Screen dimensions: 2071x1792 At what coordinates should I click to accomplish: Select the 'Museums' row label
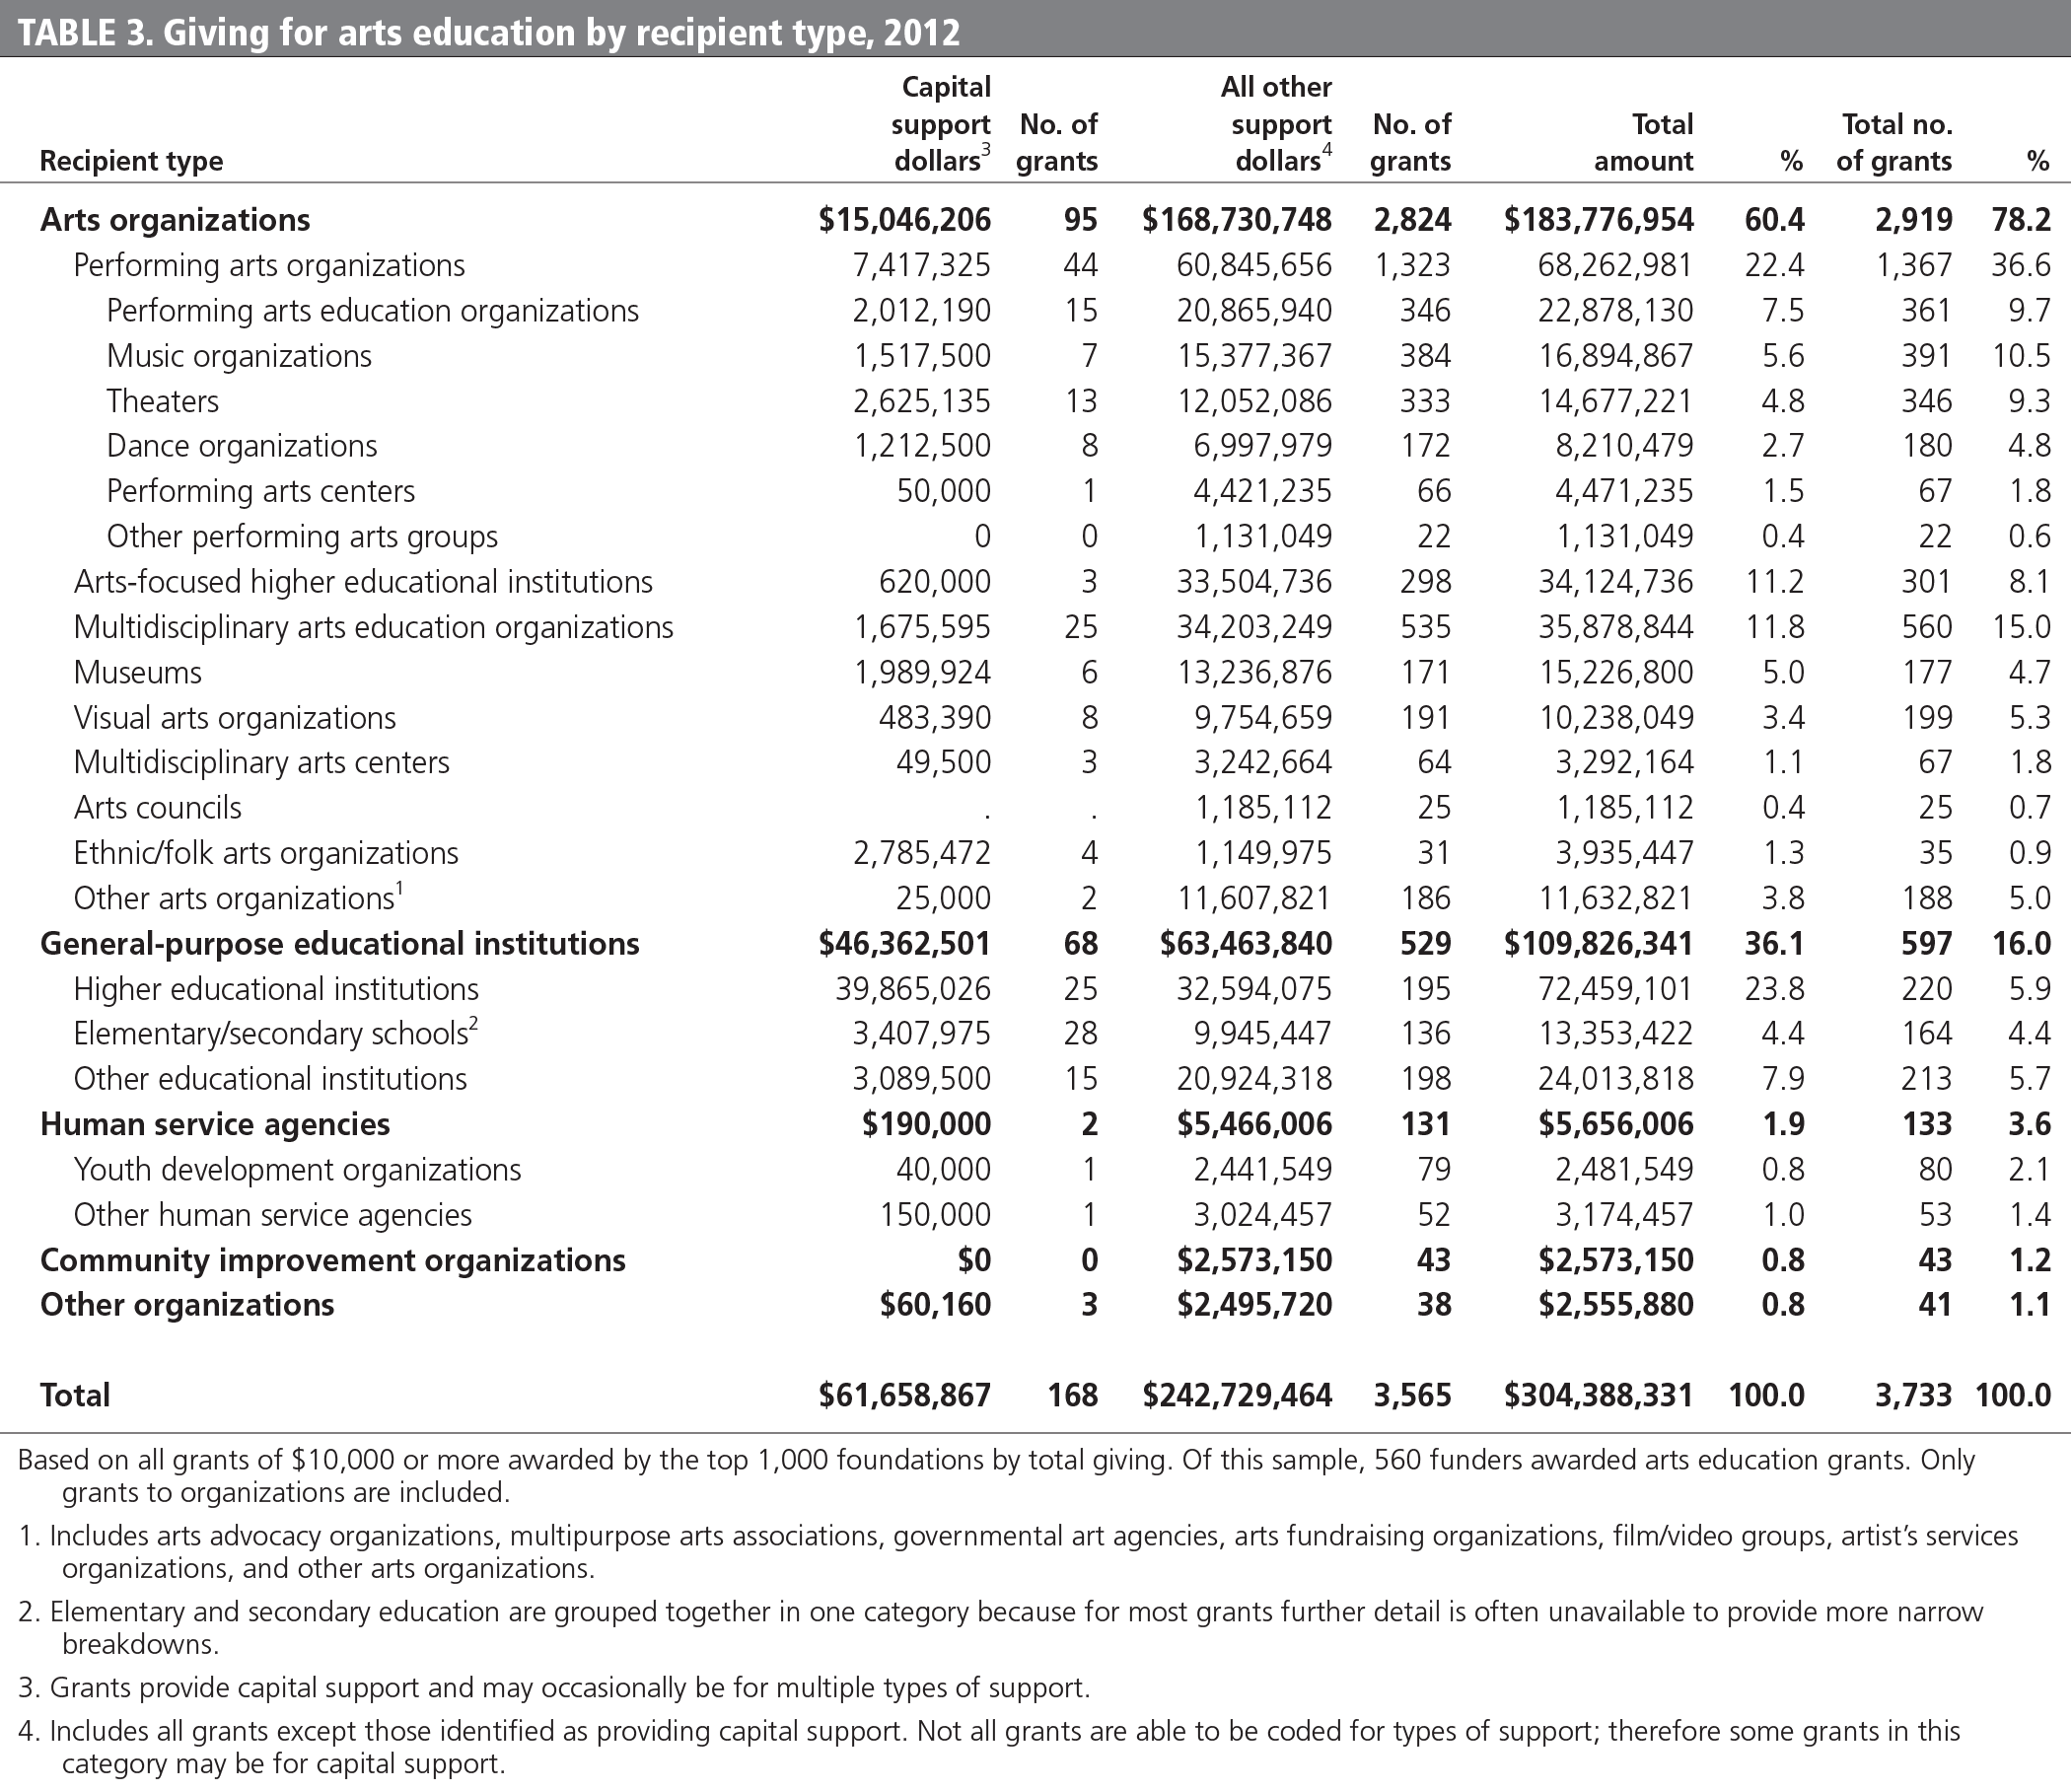coord(138,672)
